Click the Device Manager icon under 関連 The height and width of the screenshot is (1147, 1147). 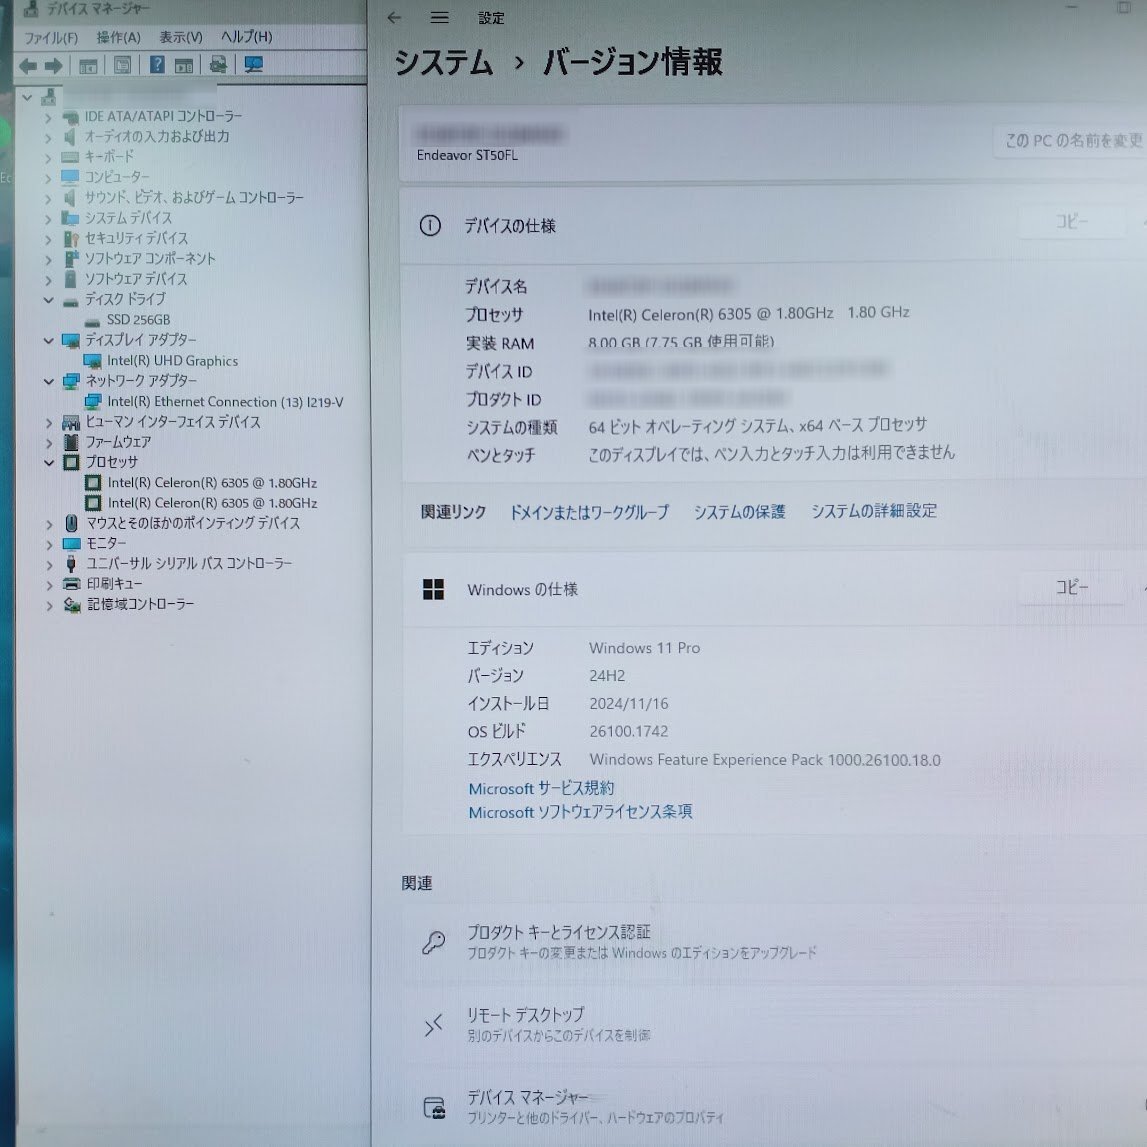click(x=432, y=1106)
